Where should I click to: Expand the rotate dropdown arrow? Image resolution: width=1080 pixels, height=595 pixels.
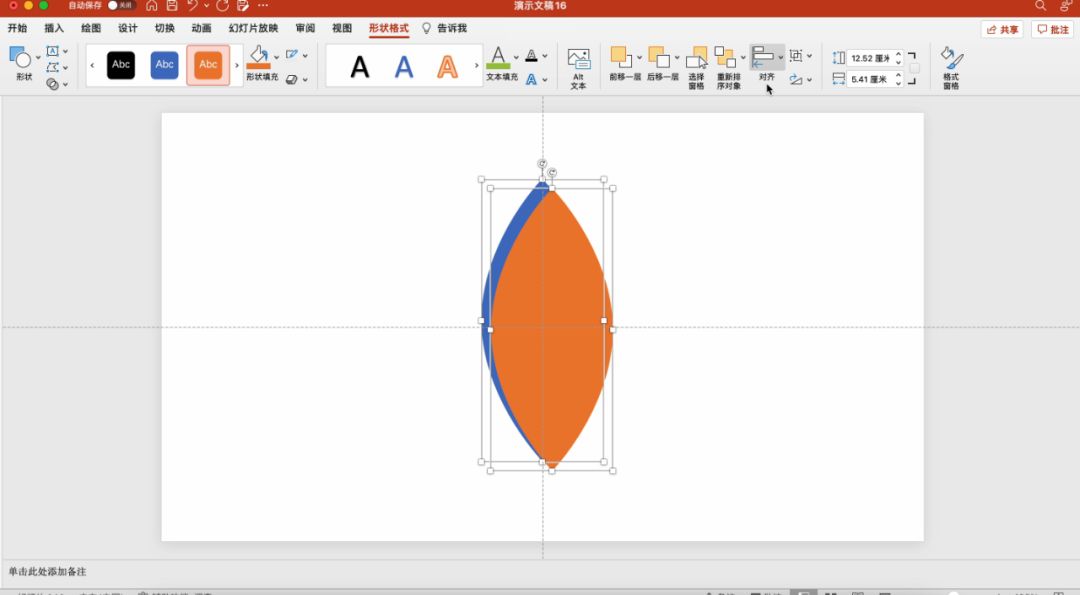[809, 80]
